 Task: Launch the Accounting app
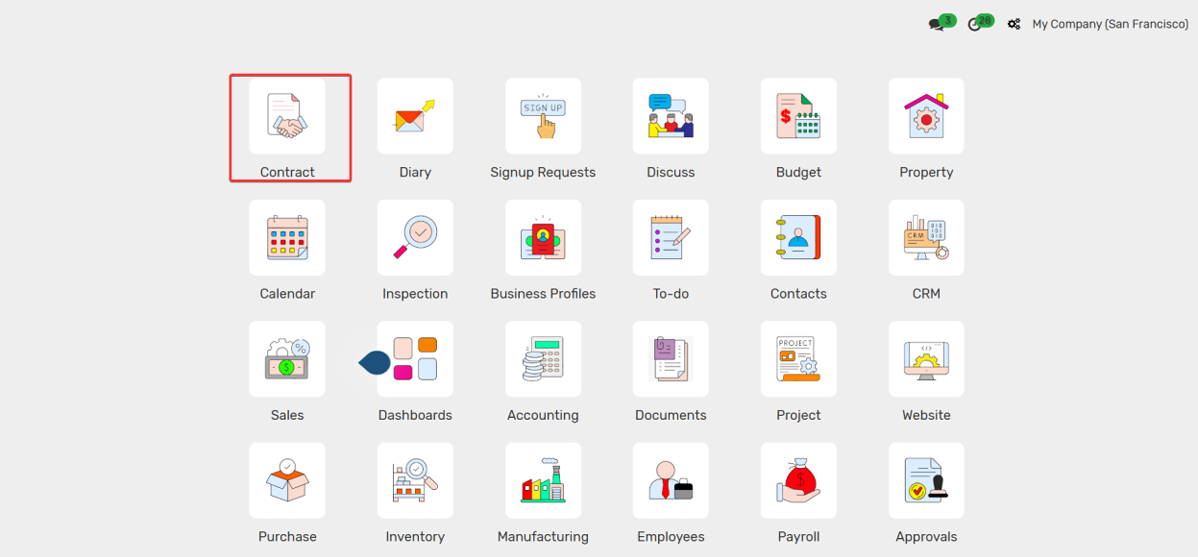543,359
